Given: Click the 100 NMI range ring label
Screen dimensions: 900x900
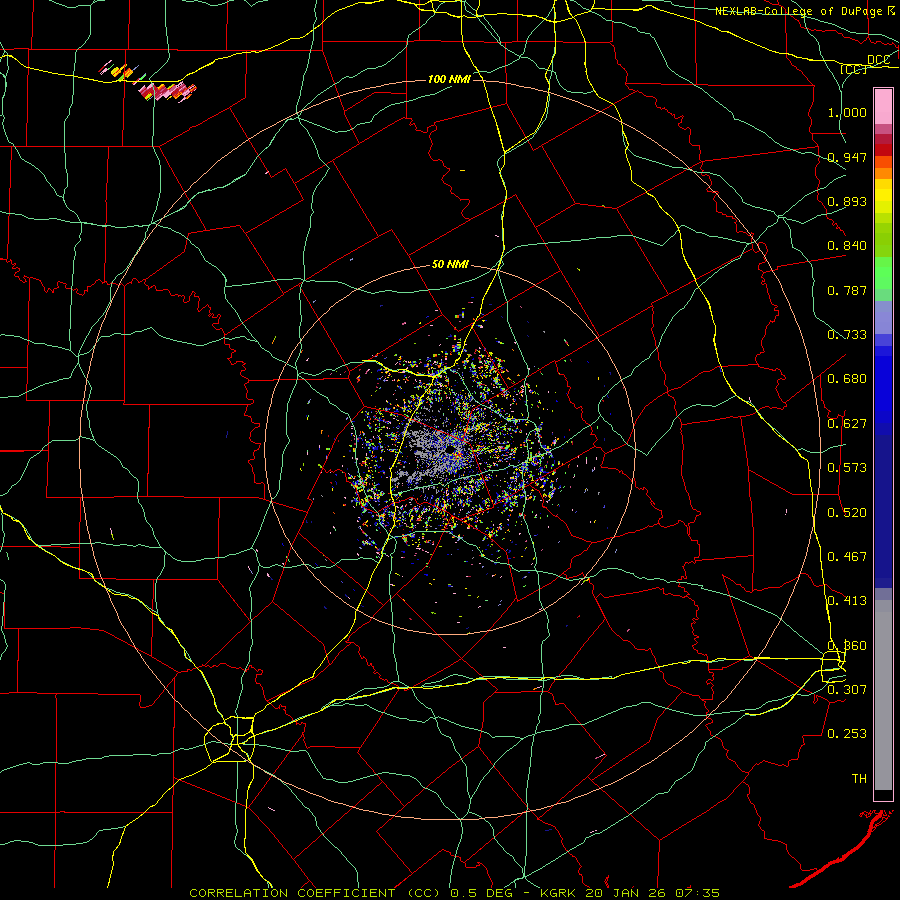Looking at the screenshot, I should point(449,79).
